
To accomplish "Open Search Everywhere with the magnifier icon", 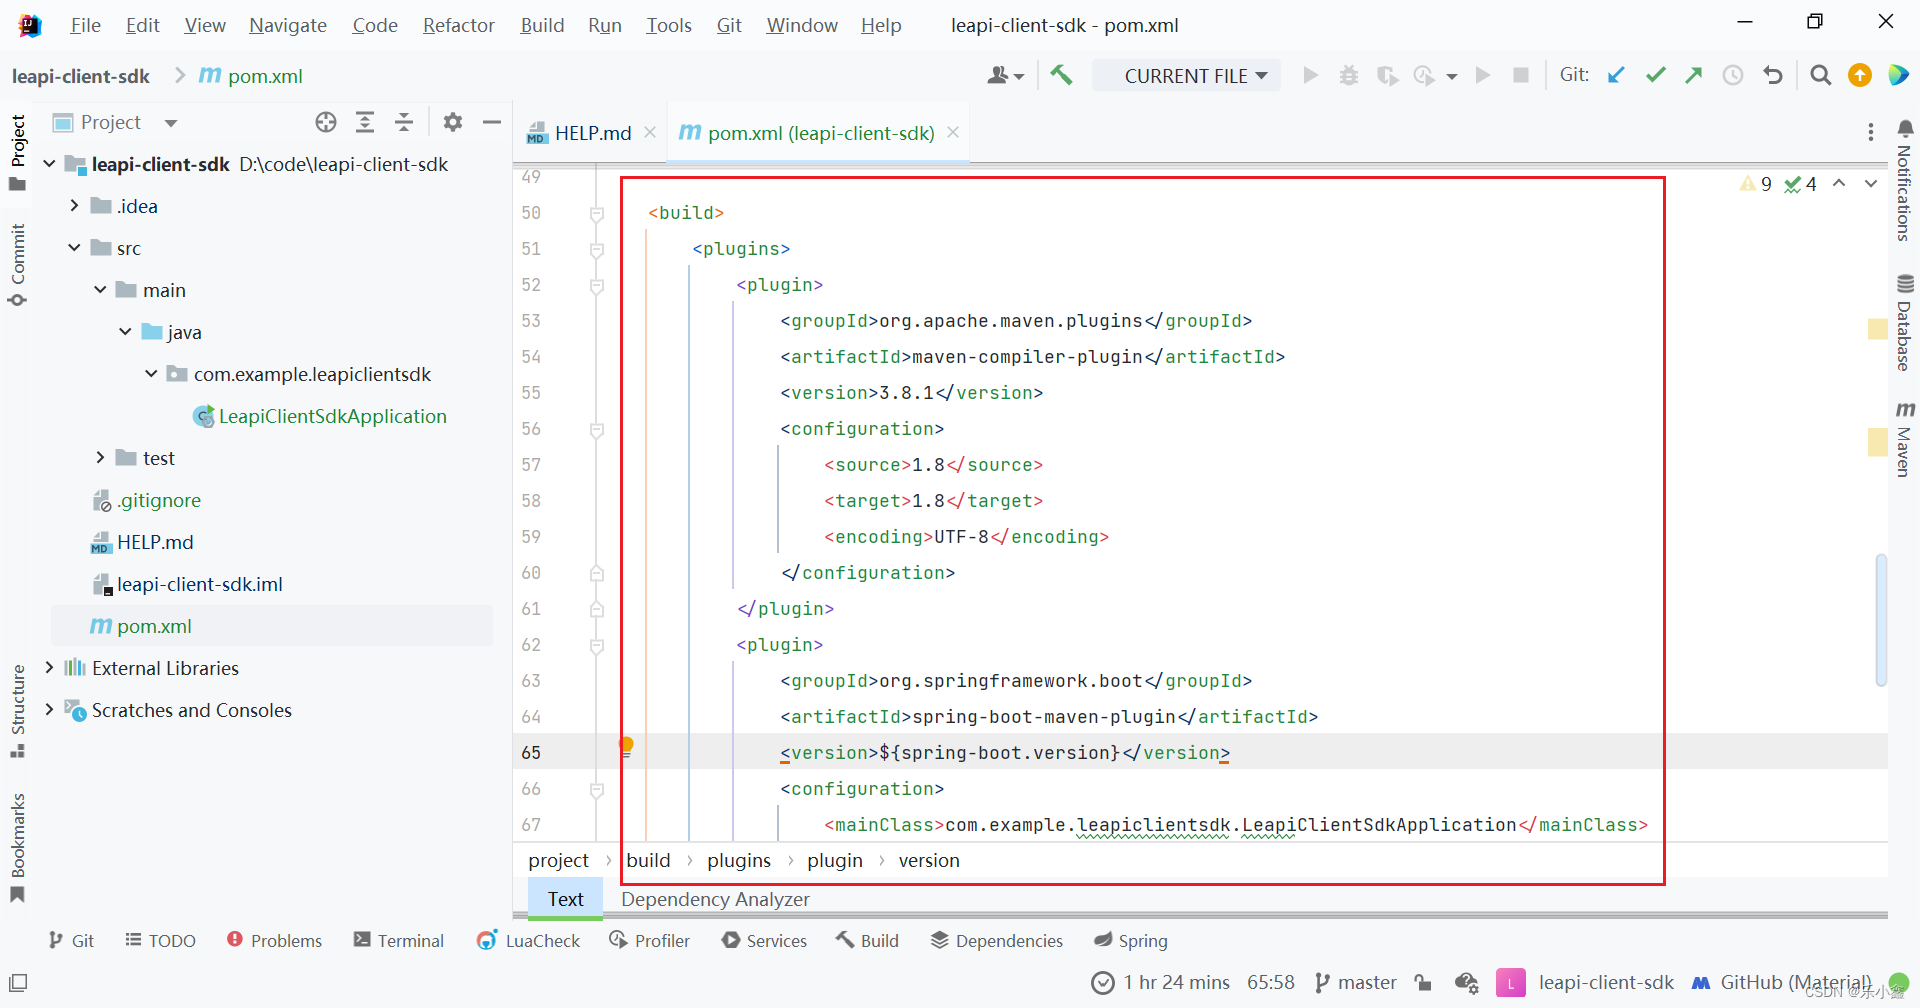I will pos(1820,75).
